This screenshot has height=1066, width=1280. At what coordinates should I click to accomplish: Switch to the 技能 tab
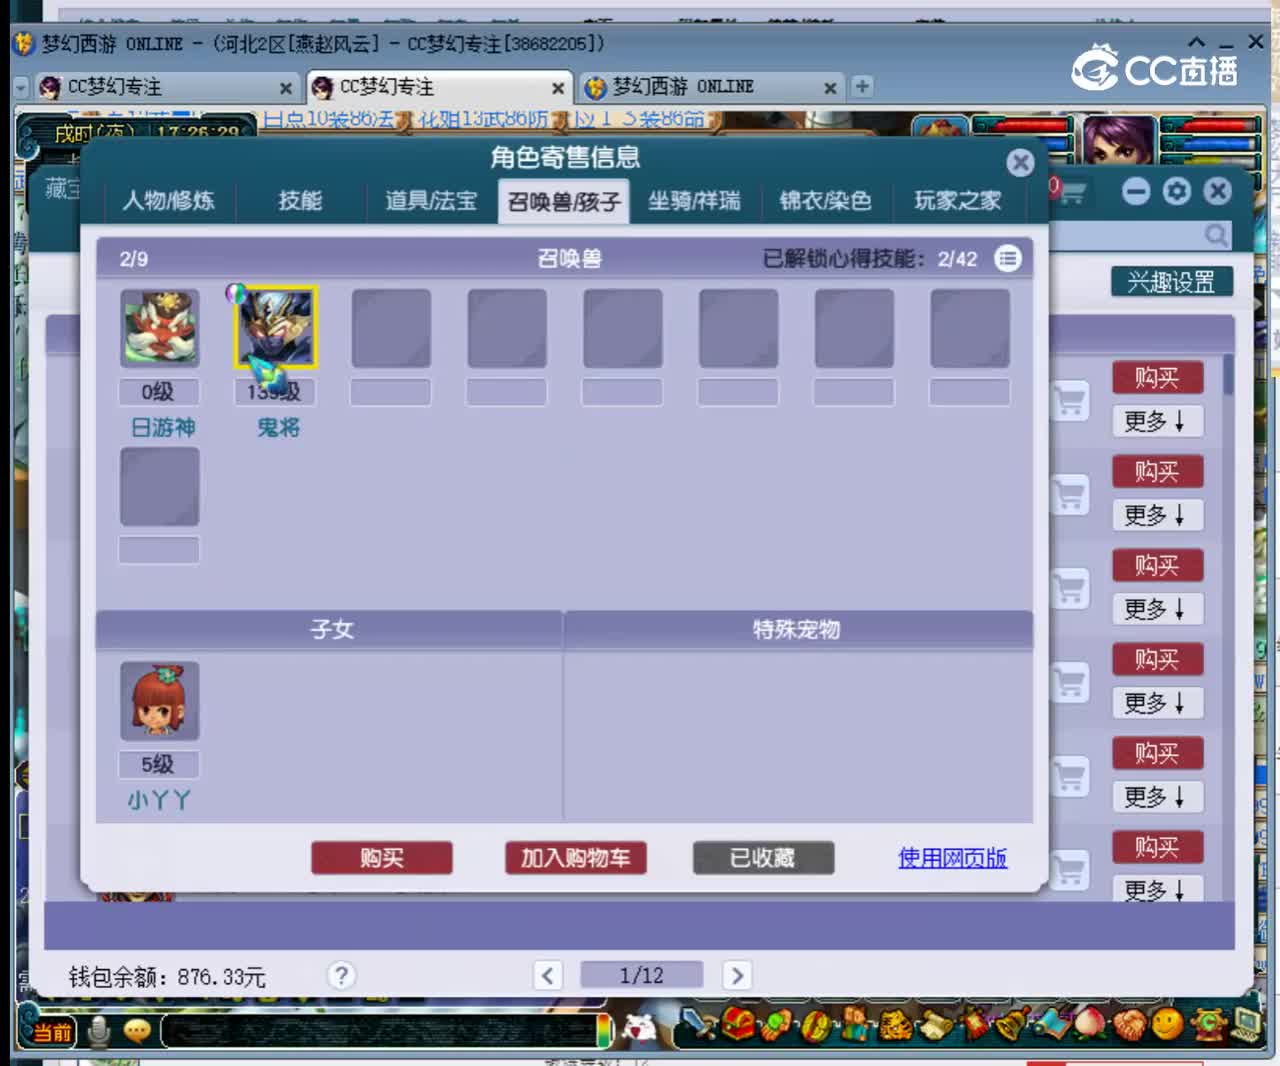[x=300, y=201]
